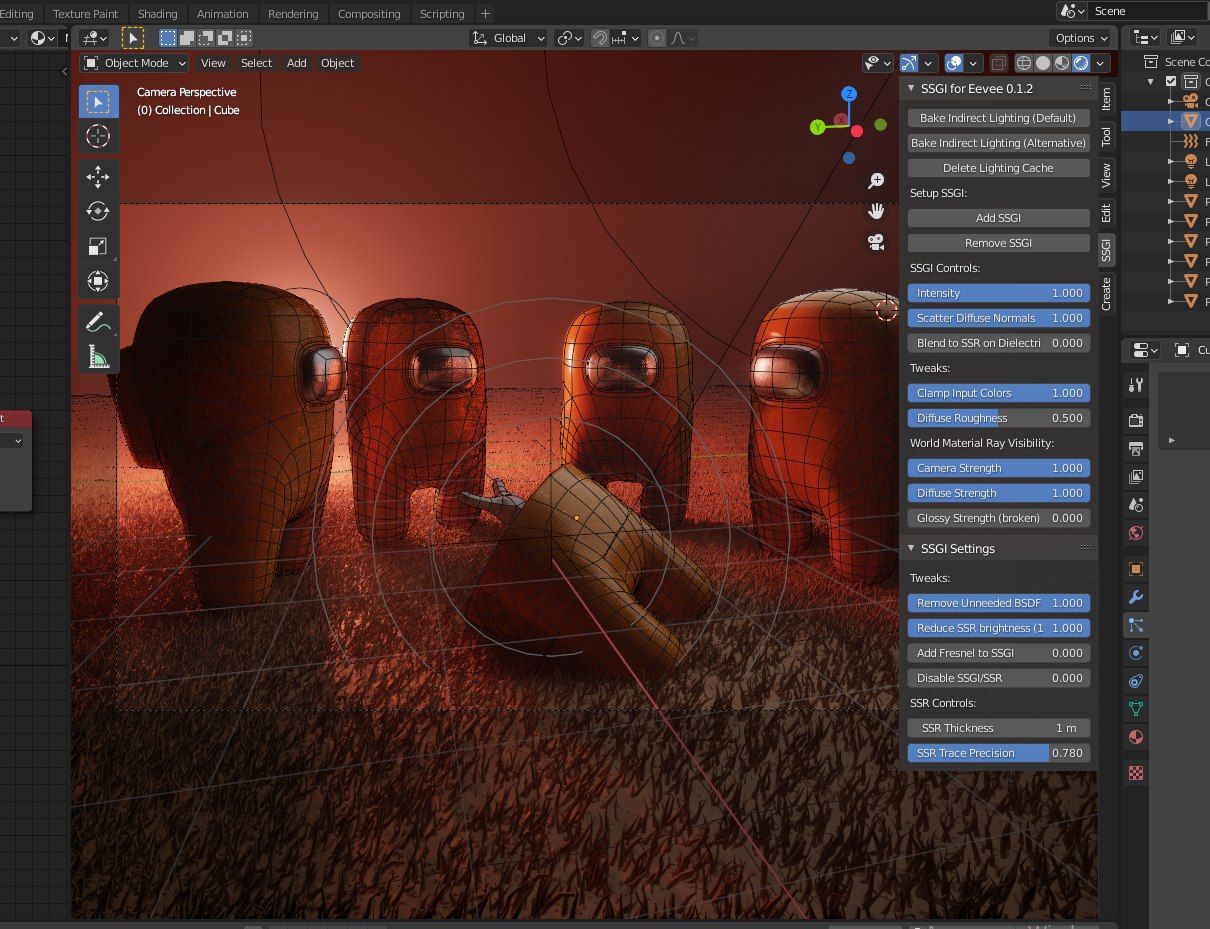The width and height of the screenshot is (1210, 929).
Task: Open Texture properties checker tab
Action: click(x=1135, y=772)
